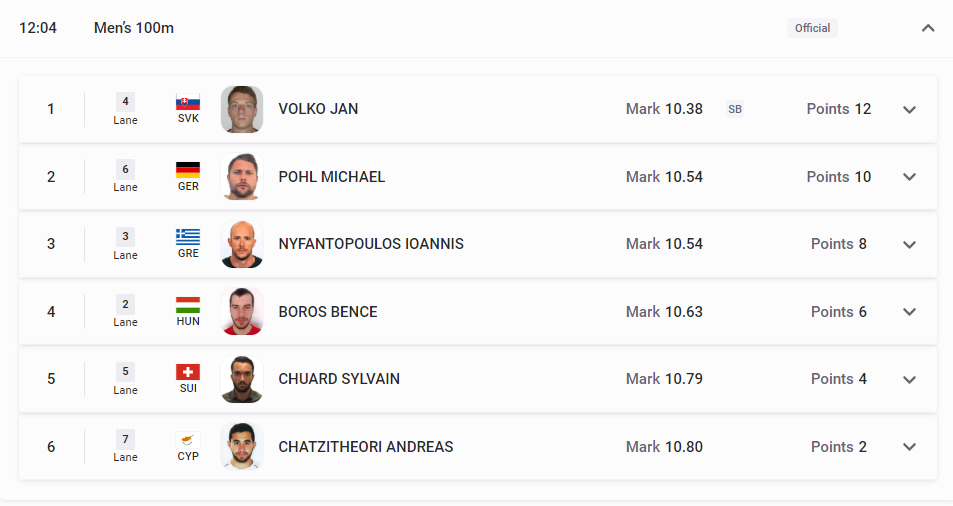
Task: Click the Germany flag icon
Action: (188, 170)
